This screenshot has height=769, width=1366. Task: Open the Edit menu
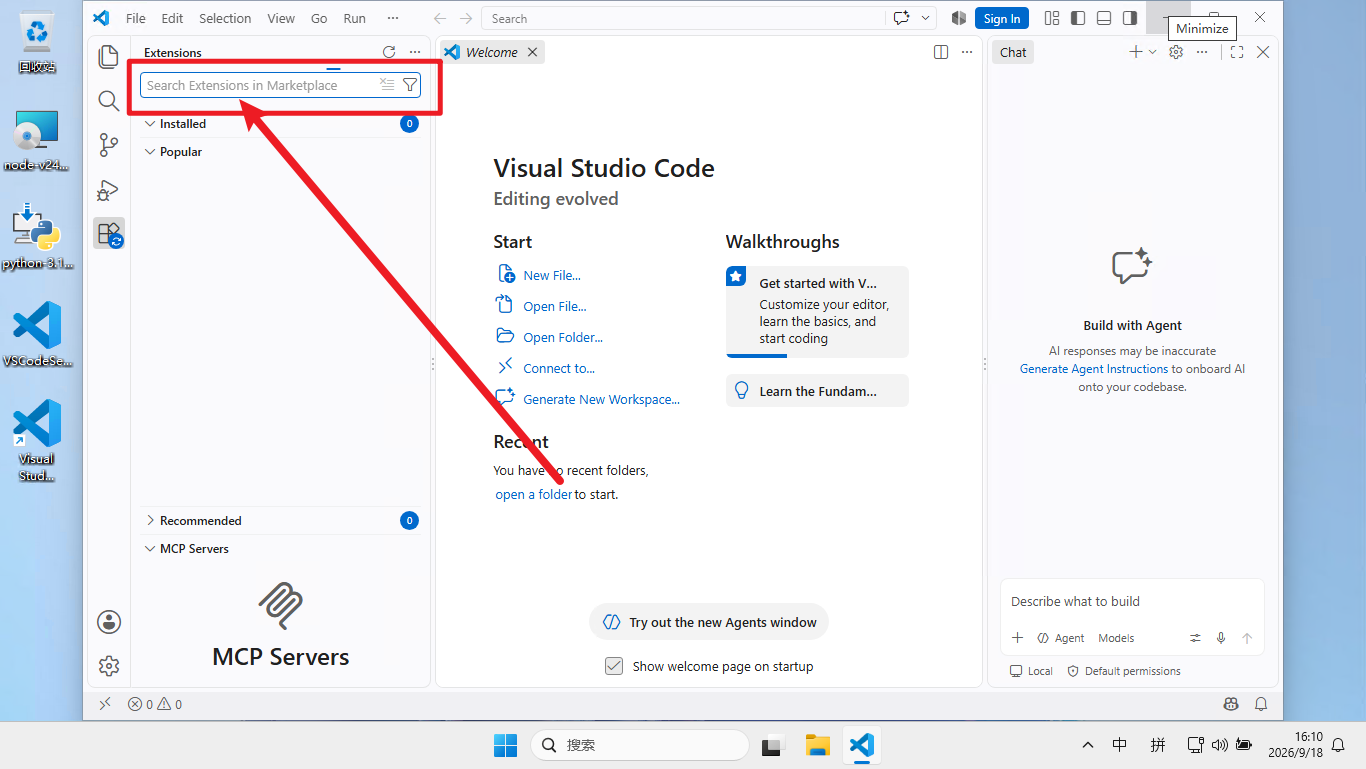pyautogui.click(x=172, y=18)
